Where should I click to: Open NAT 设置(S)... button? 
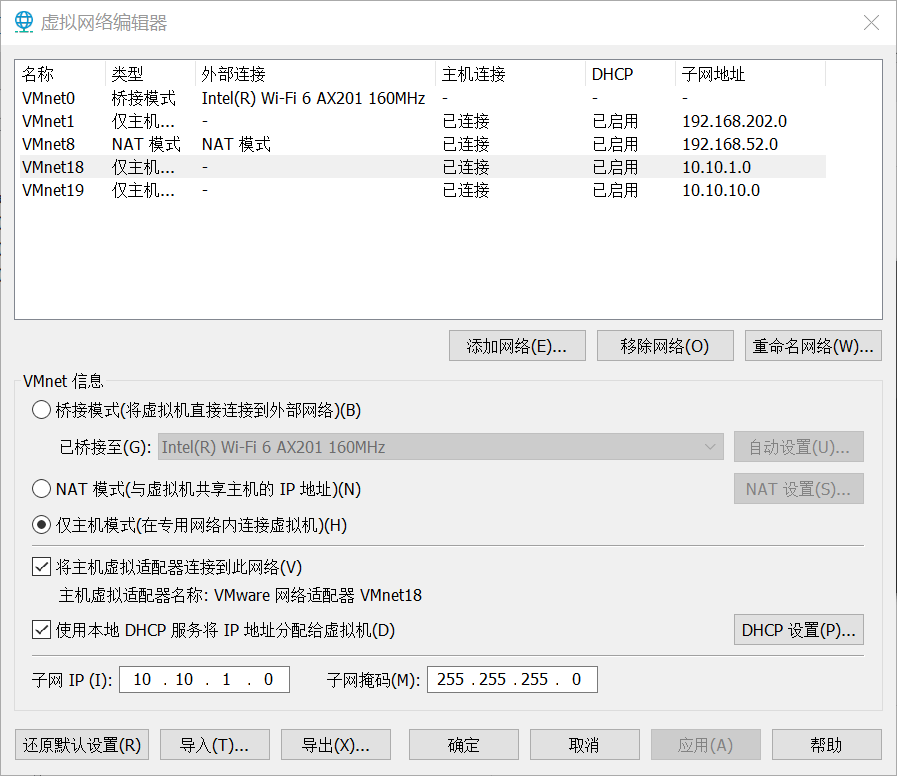[799, 489]
